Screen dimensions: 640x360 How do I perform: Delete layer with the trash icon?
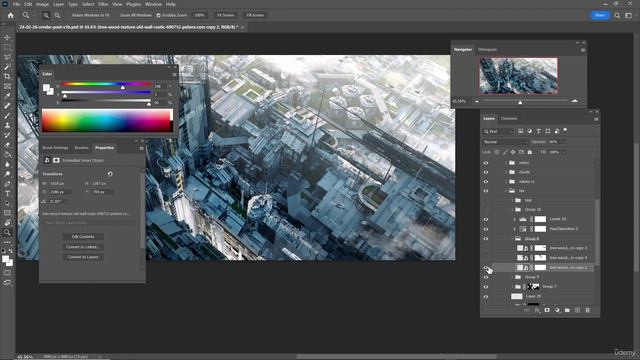coord(588,310)
